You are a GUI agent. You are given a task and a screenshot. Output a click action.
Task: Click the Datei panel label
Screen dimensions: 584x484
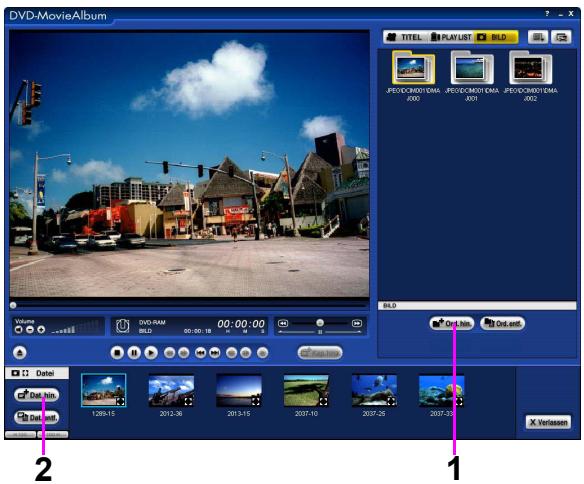pos(45,373)
